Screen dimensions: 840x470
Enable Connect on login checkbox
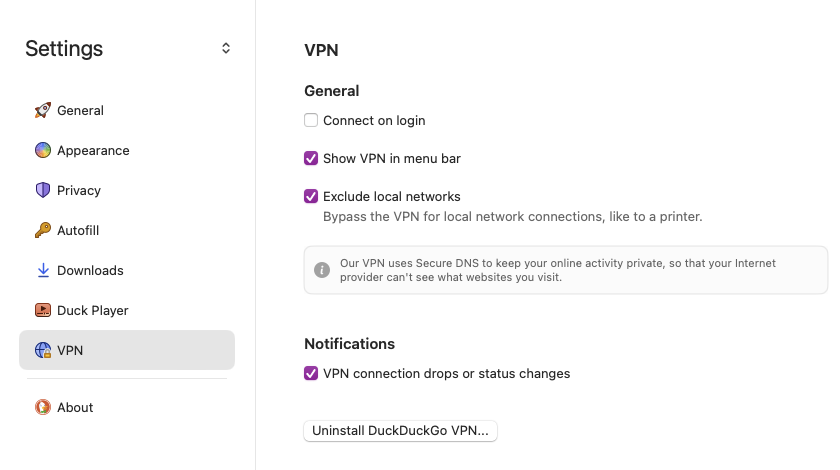pos(311,120)
